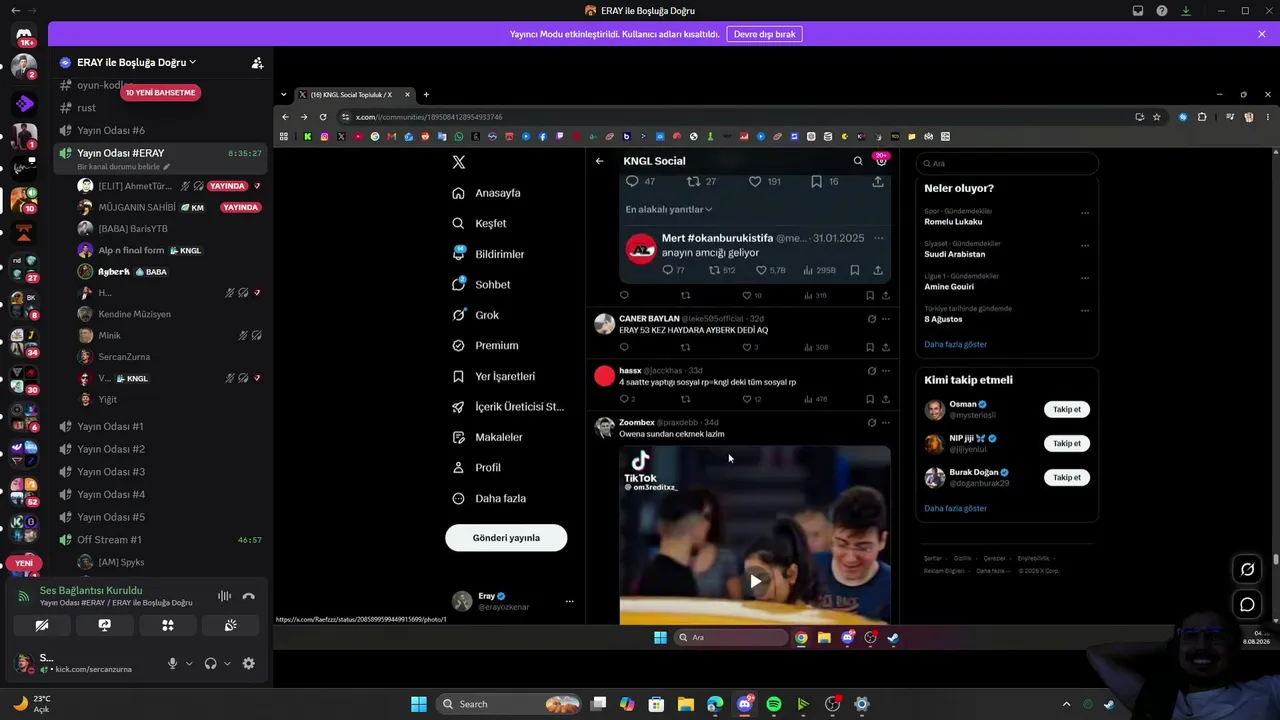Image resolution: width=1280 pixels, height=720 pixels.
Task: Open Windows Start menu on the bottom taskbar
Action: (x=419, y=704)
